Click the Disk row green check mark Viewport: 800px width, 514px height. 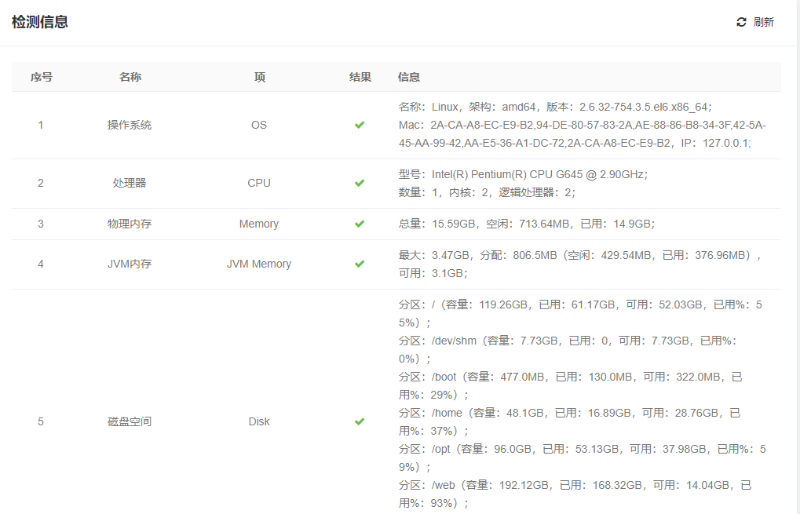[x=359, y=422]
